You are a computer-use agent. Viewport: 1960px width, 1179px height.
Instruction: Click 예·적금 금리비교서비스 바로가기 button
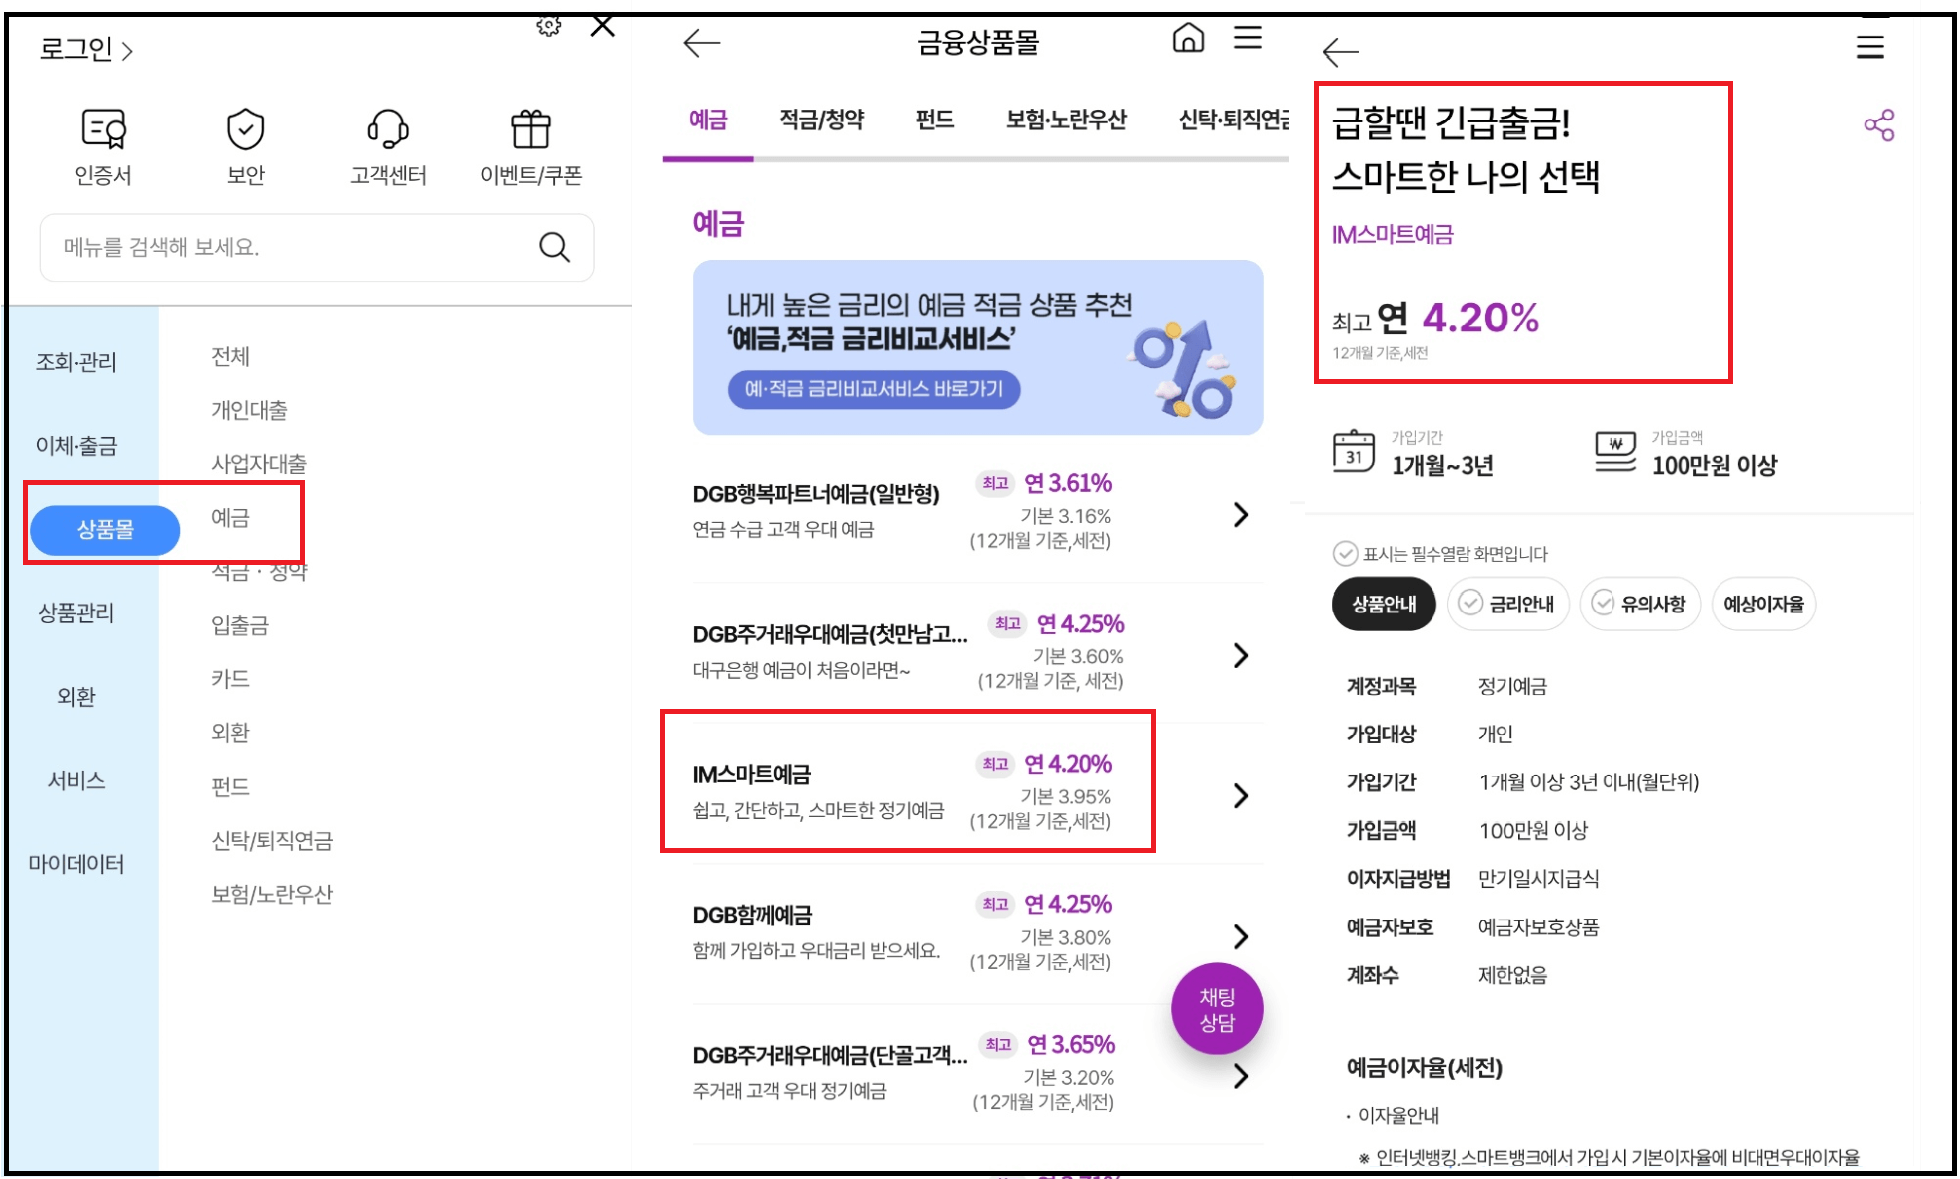(873, 389)
